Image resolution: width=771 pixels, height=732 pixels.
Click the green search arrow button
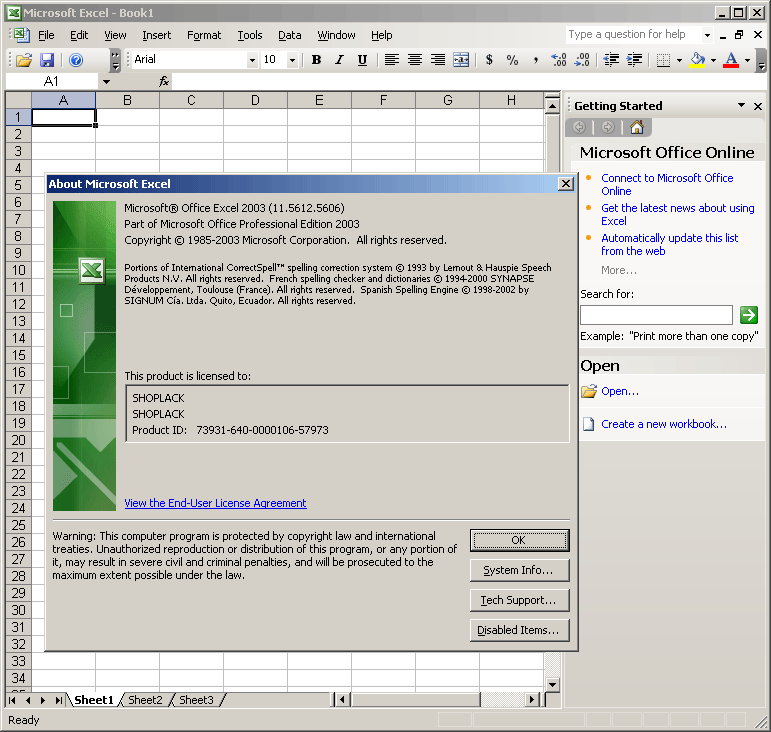tap(748, 315)
